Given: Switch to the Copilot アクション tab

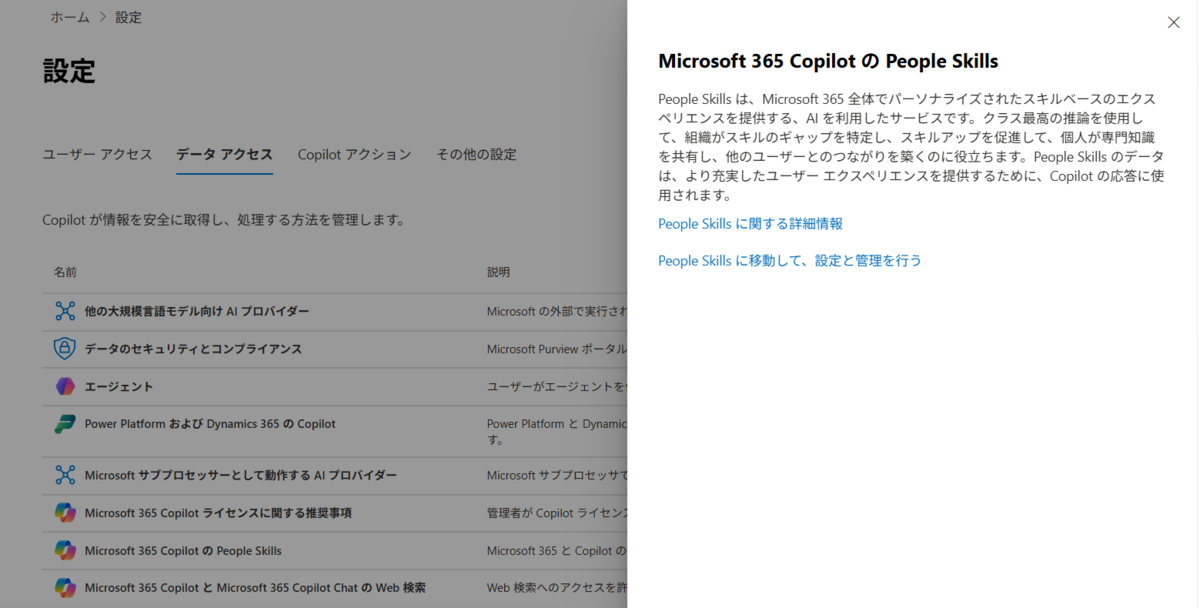Looking at the screenshot, I should 354,154.
